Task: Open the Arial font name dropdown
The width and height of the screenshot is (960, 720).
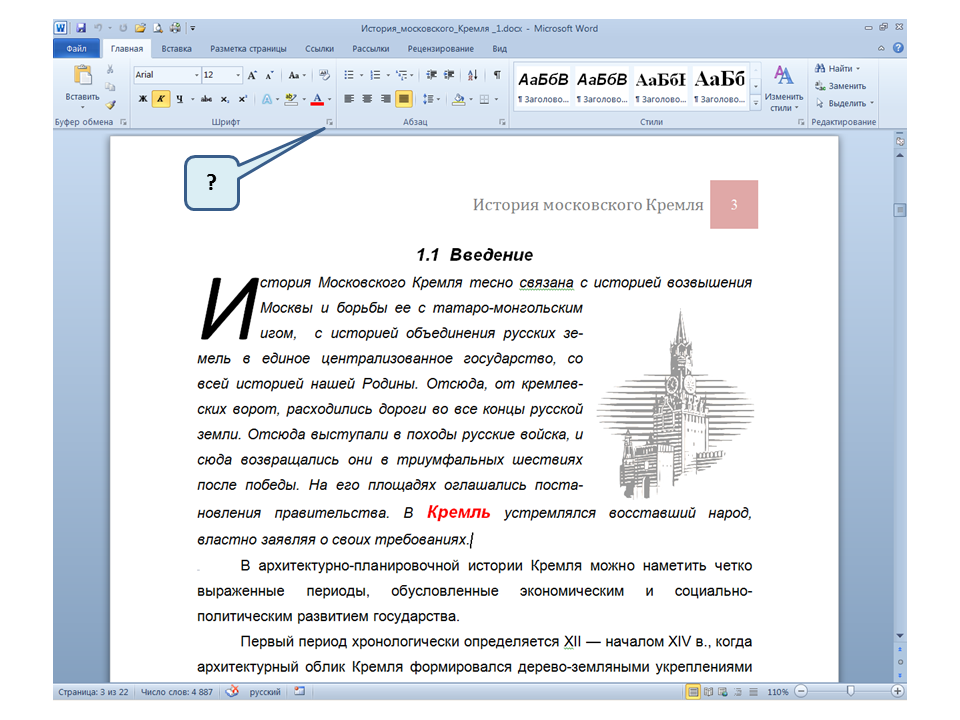Action: 196,75
